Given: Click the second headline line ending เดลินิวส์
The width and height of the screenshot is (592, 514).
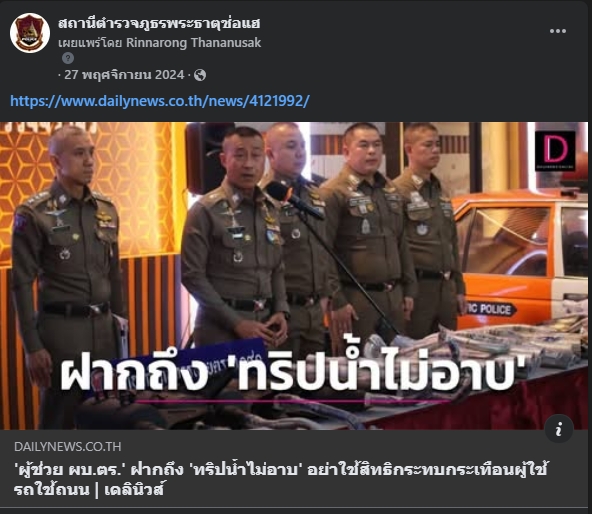Looking at the screenshot, I should 89,489.
